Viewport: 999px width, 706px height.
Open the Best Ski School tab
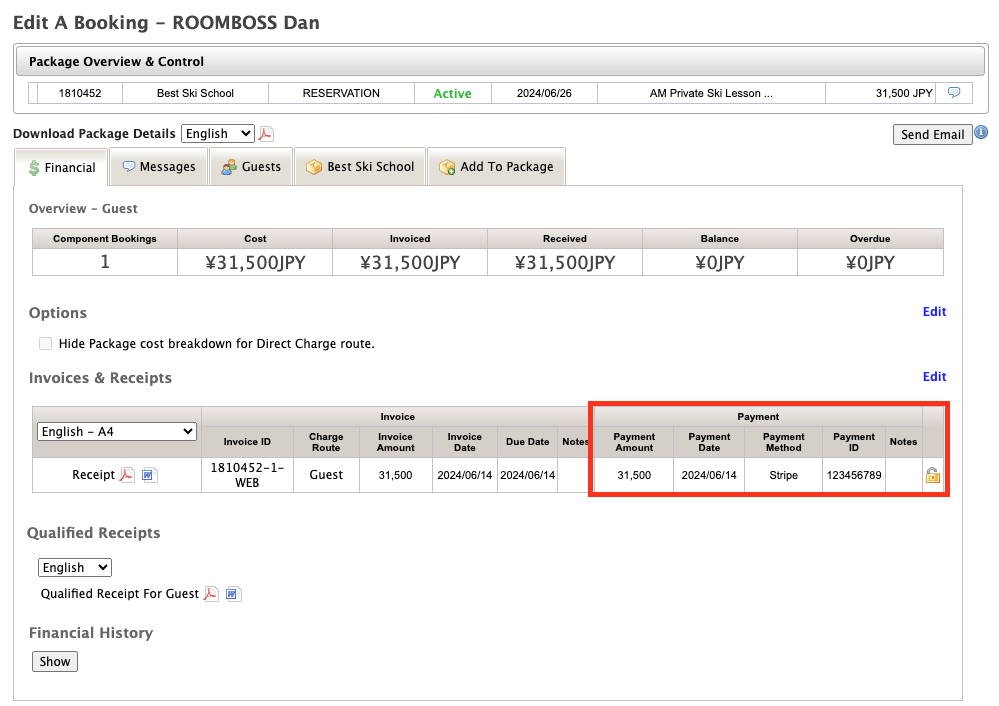pyautogui.click(x=360, y=167)
